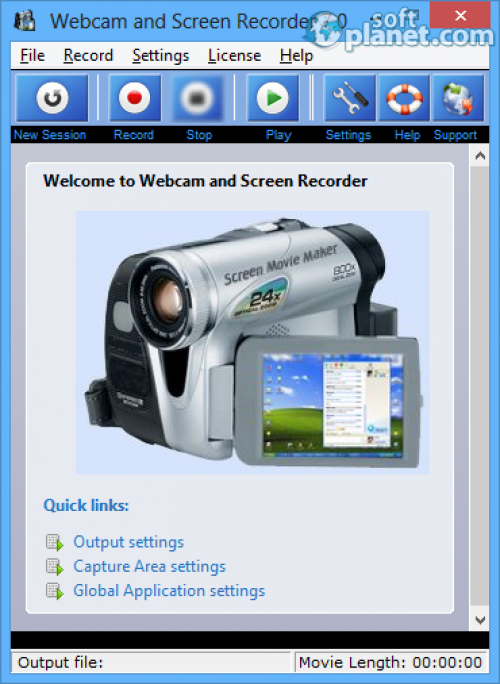Click the Stop toolbar icon
Viewport: 500px width, 684px height.
[x=198, y=98]
